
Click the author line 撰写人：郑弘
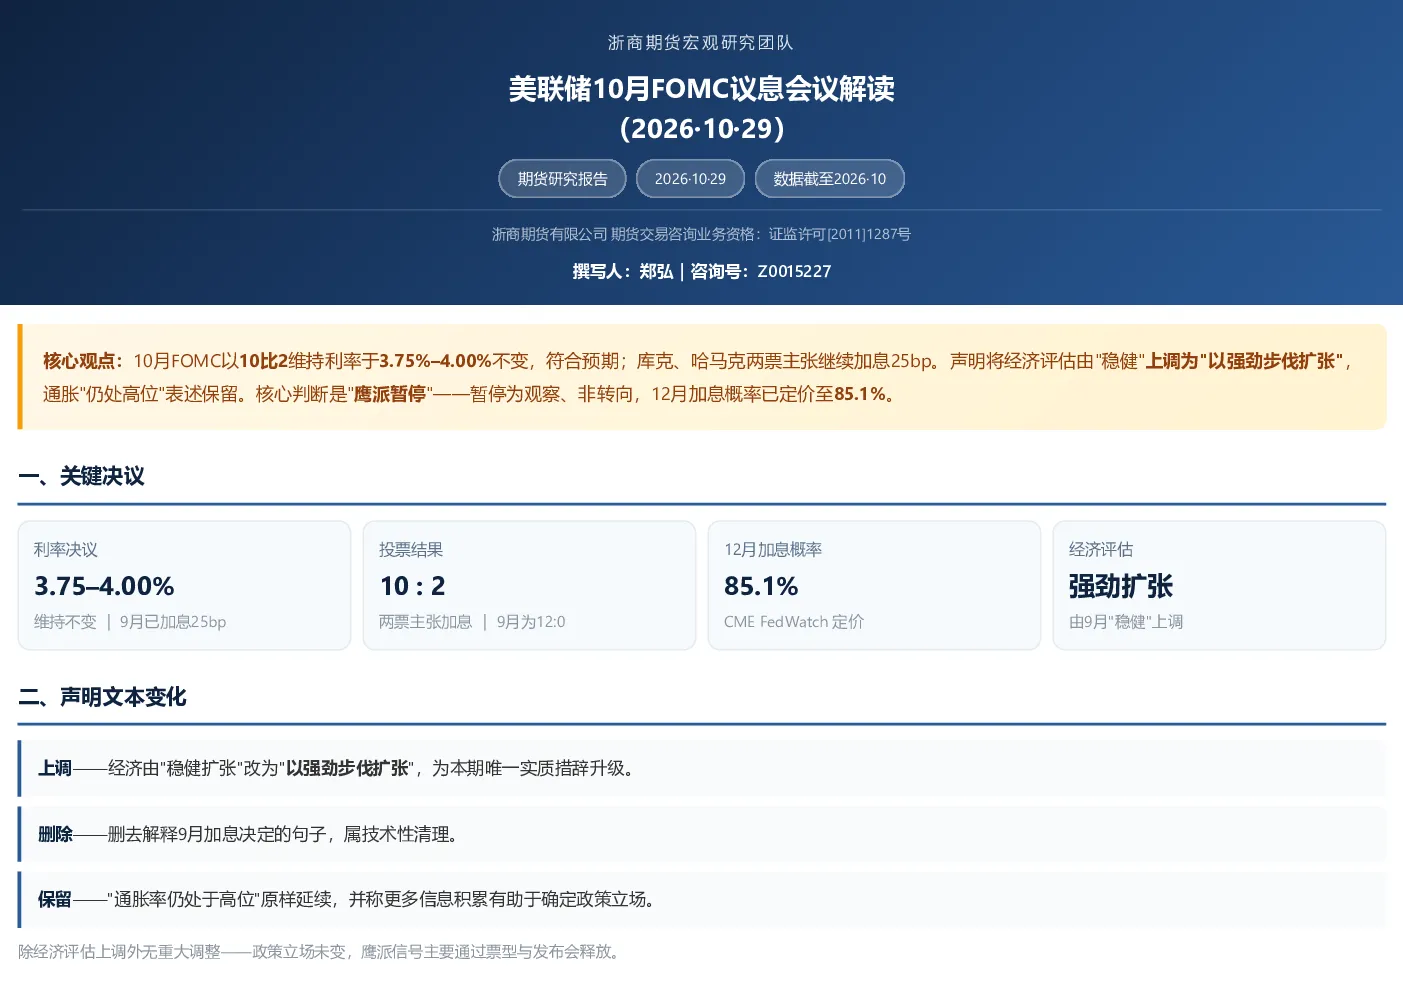click(623, 271)
